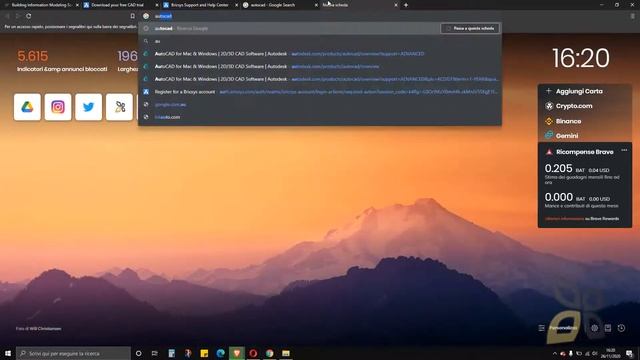This screenshot has height=360, width=640.
Task: Open Personalizza customize button
Action: click(563, 328)
